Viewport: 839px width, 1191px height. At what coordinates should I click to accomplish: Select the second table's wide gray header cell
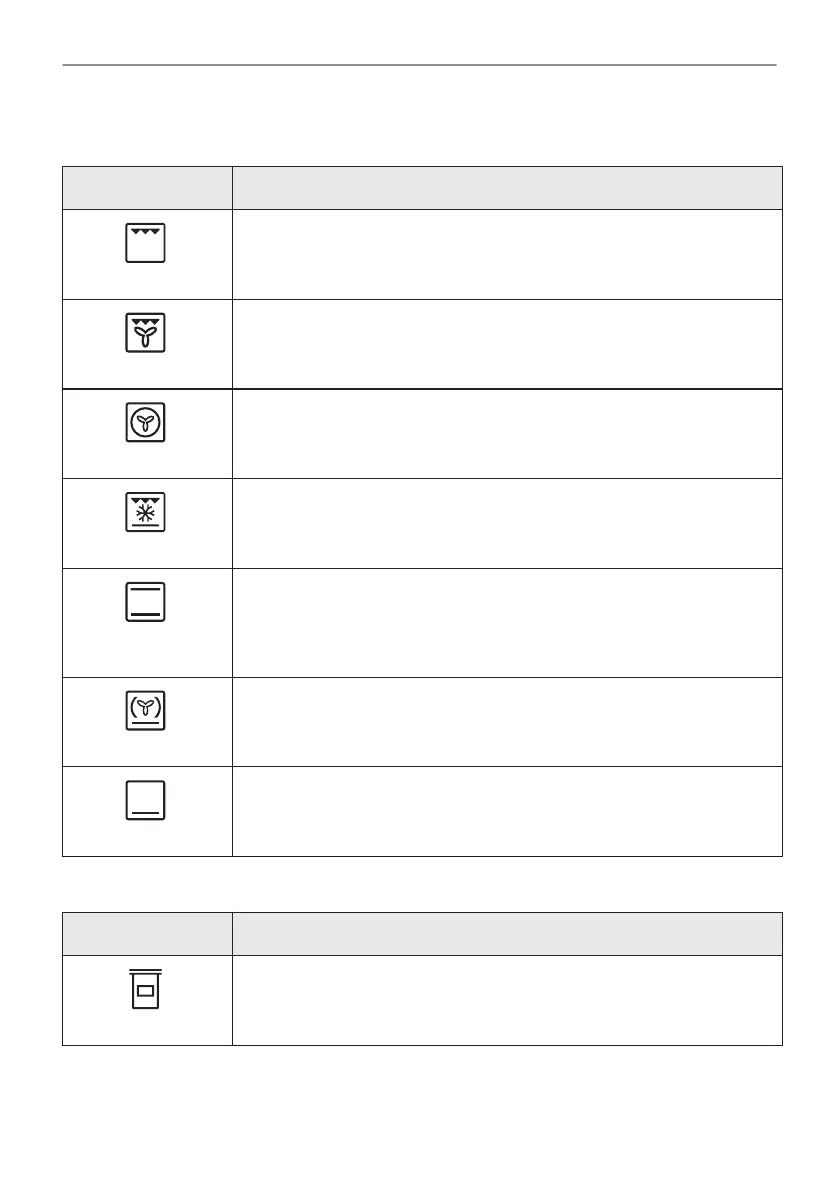[x=507, y=934]
